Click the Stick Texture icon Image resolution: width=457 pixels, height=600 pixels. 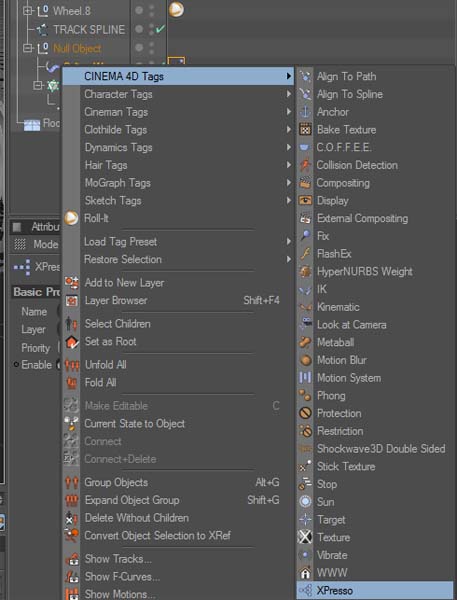pyautogui.click(x=305, y=466)
